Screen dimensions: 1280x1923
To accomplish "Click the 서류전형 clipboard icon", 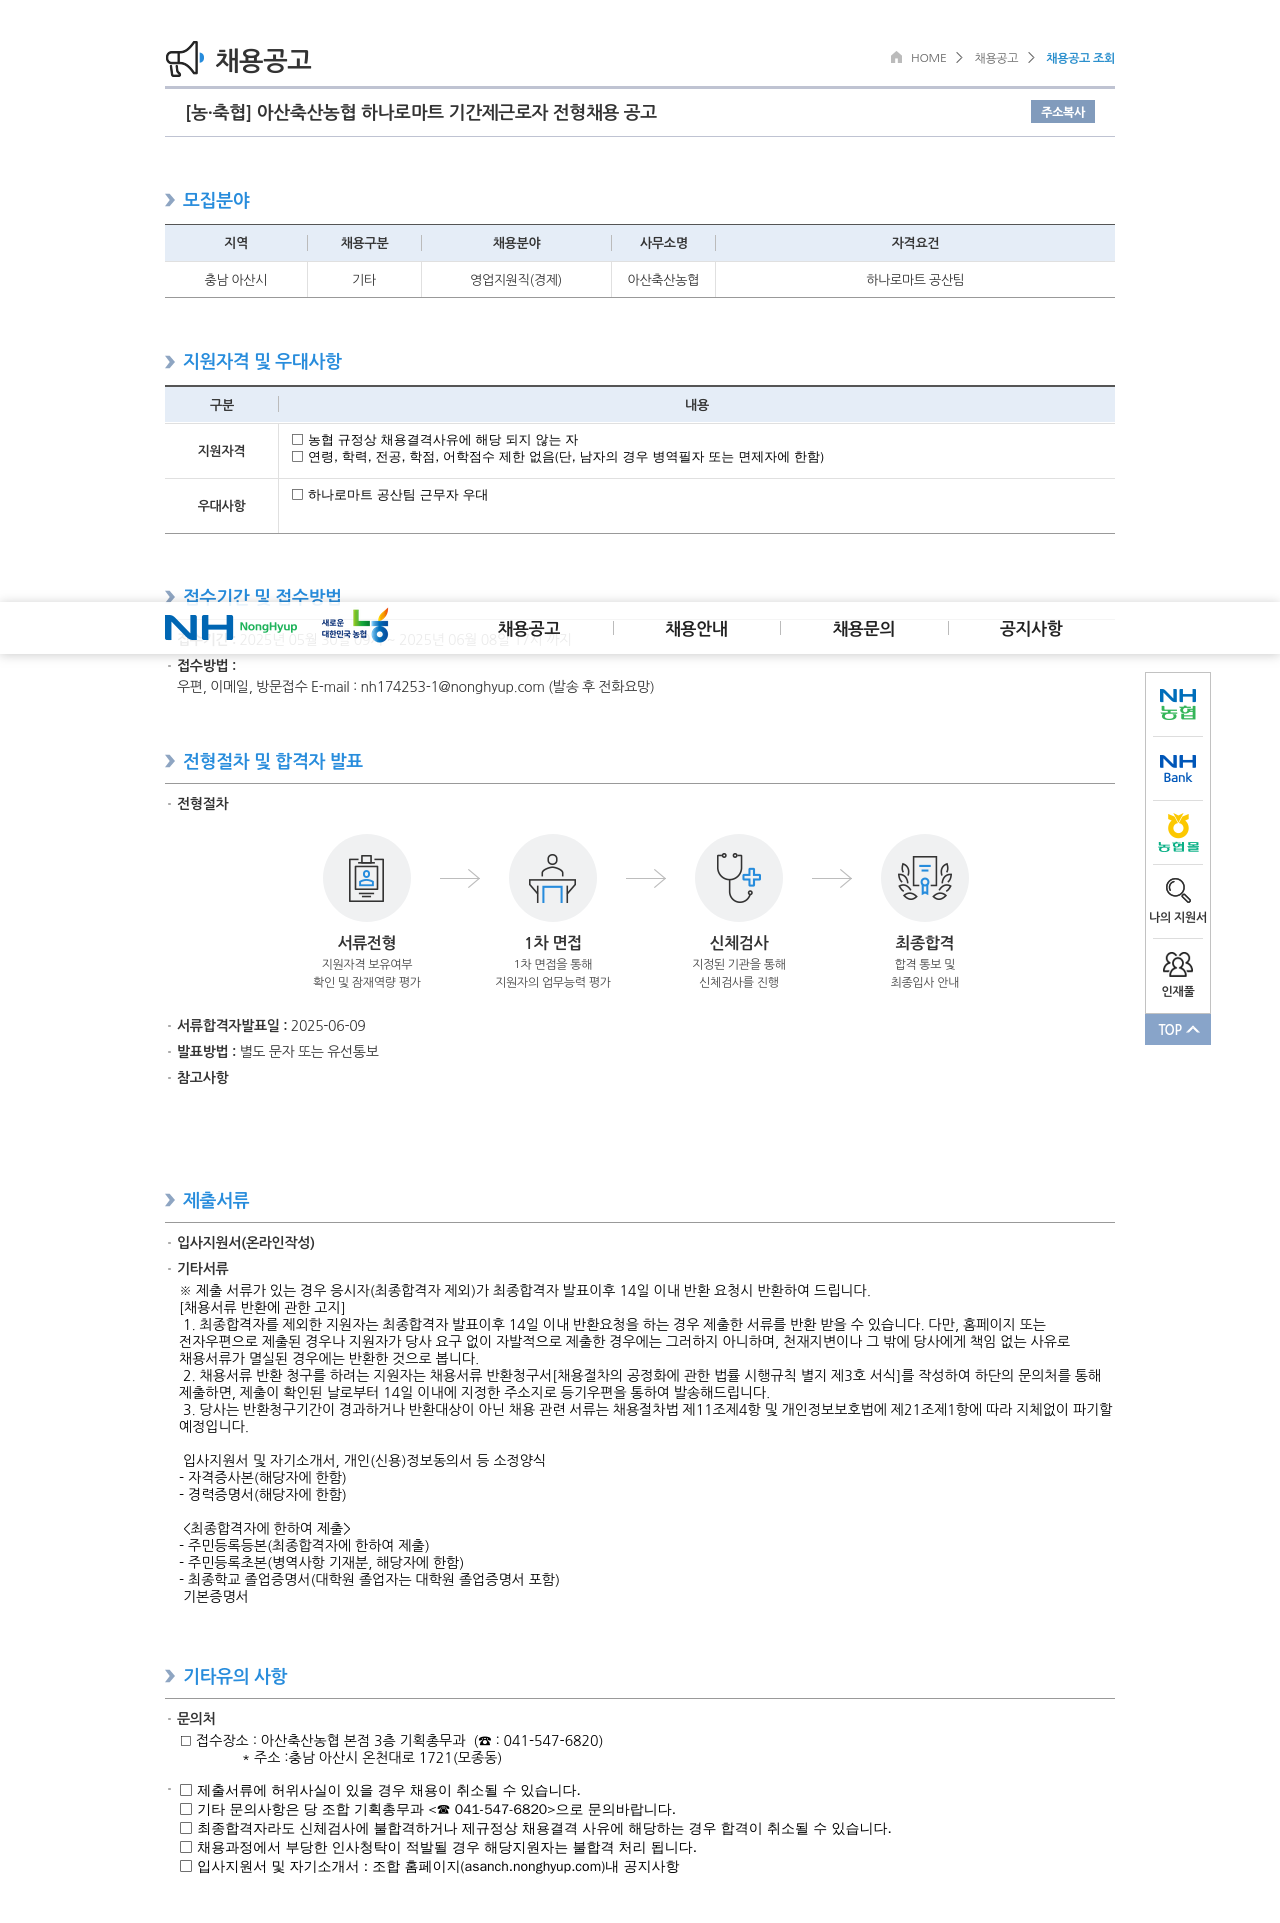I will [x=367, y=878].
